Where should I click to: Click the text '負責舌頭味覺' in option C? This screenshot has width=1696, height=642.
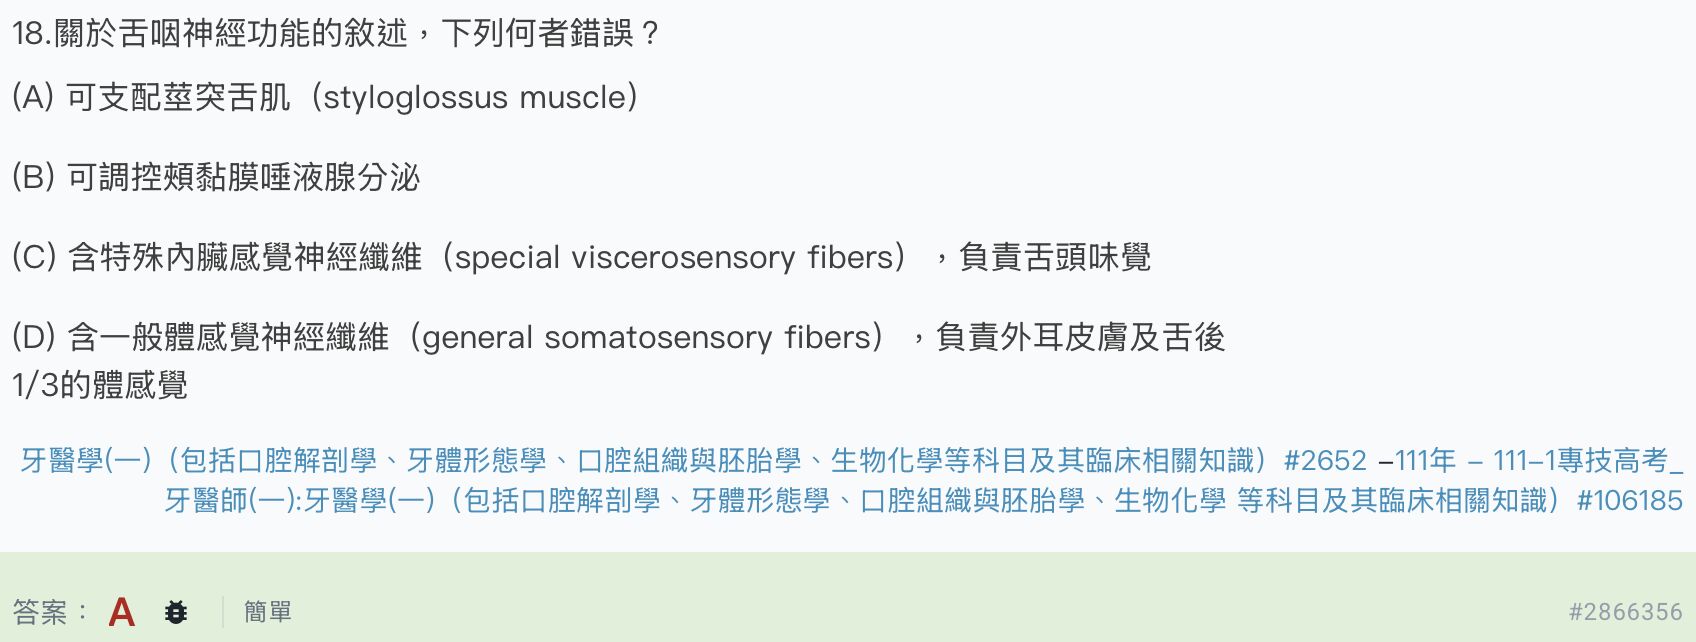pyautogui.click(x=1055, y=258)
